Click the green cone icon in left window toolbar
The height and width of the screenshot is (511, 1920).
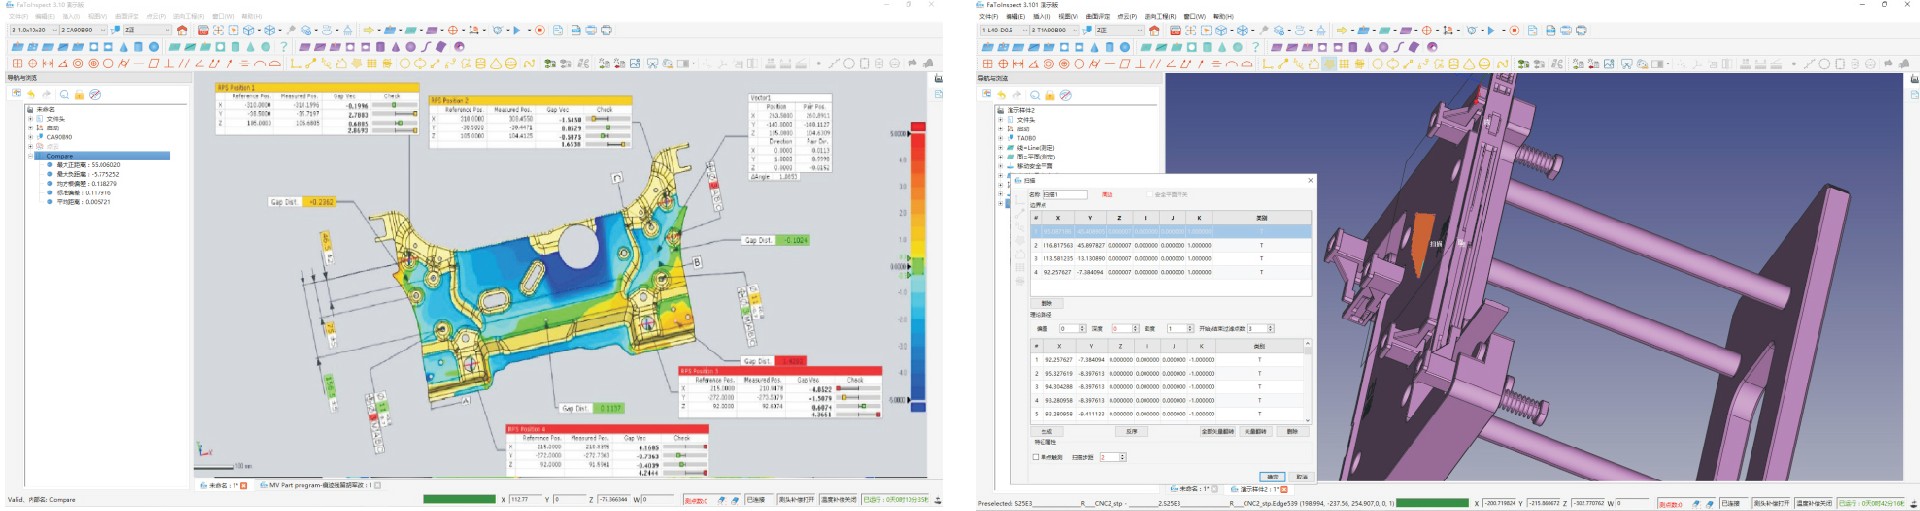coord(250,47)
